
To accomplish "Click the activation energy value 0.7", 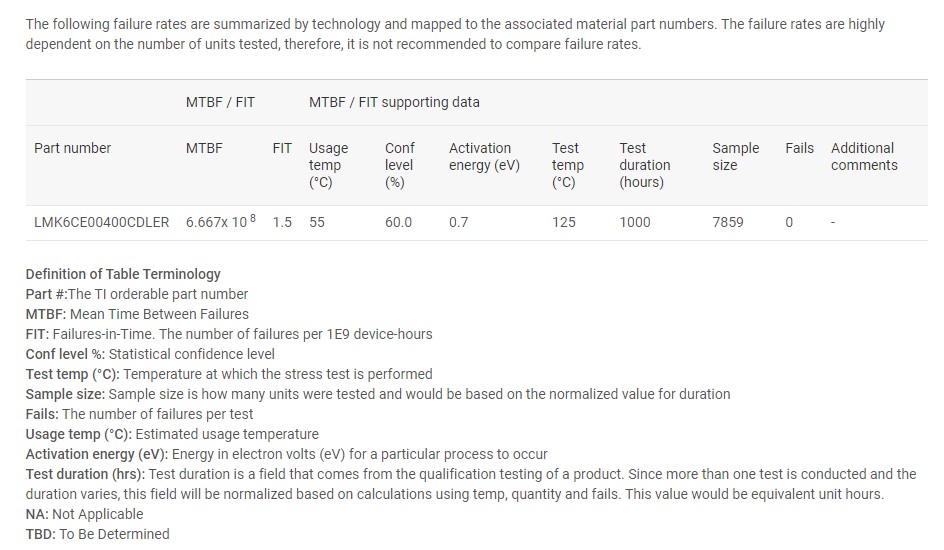I will [458, 222].
